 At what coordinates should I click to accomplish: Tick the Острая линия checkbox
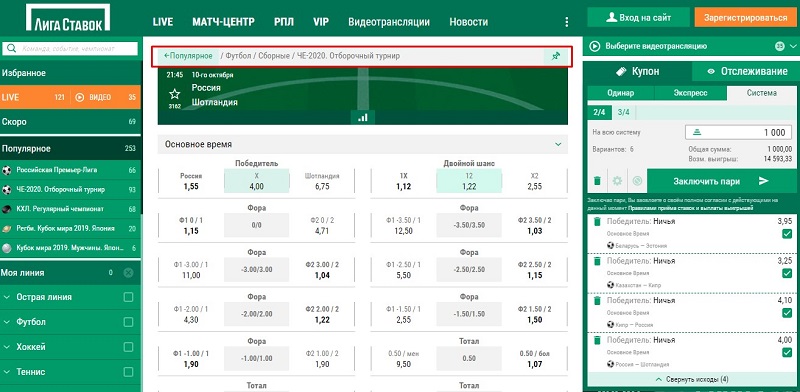coord(128,297)
